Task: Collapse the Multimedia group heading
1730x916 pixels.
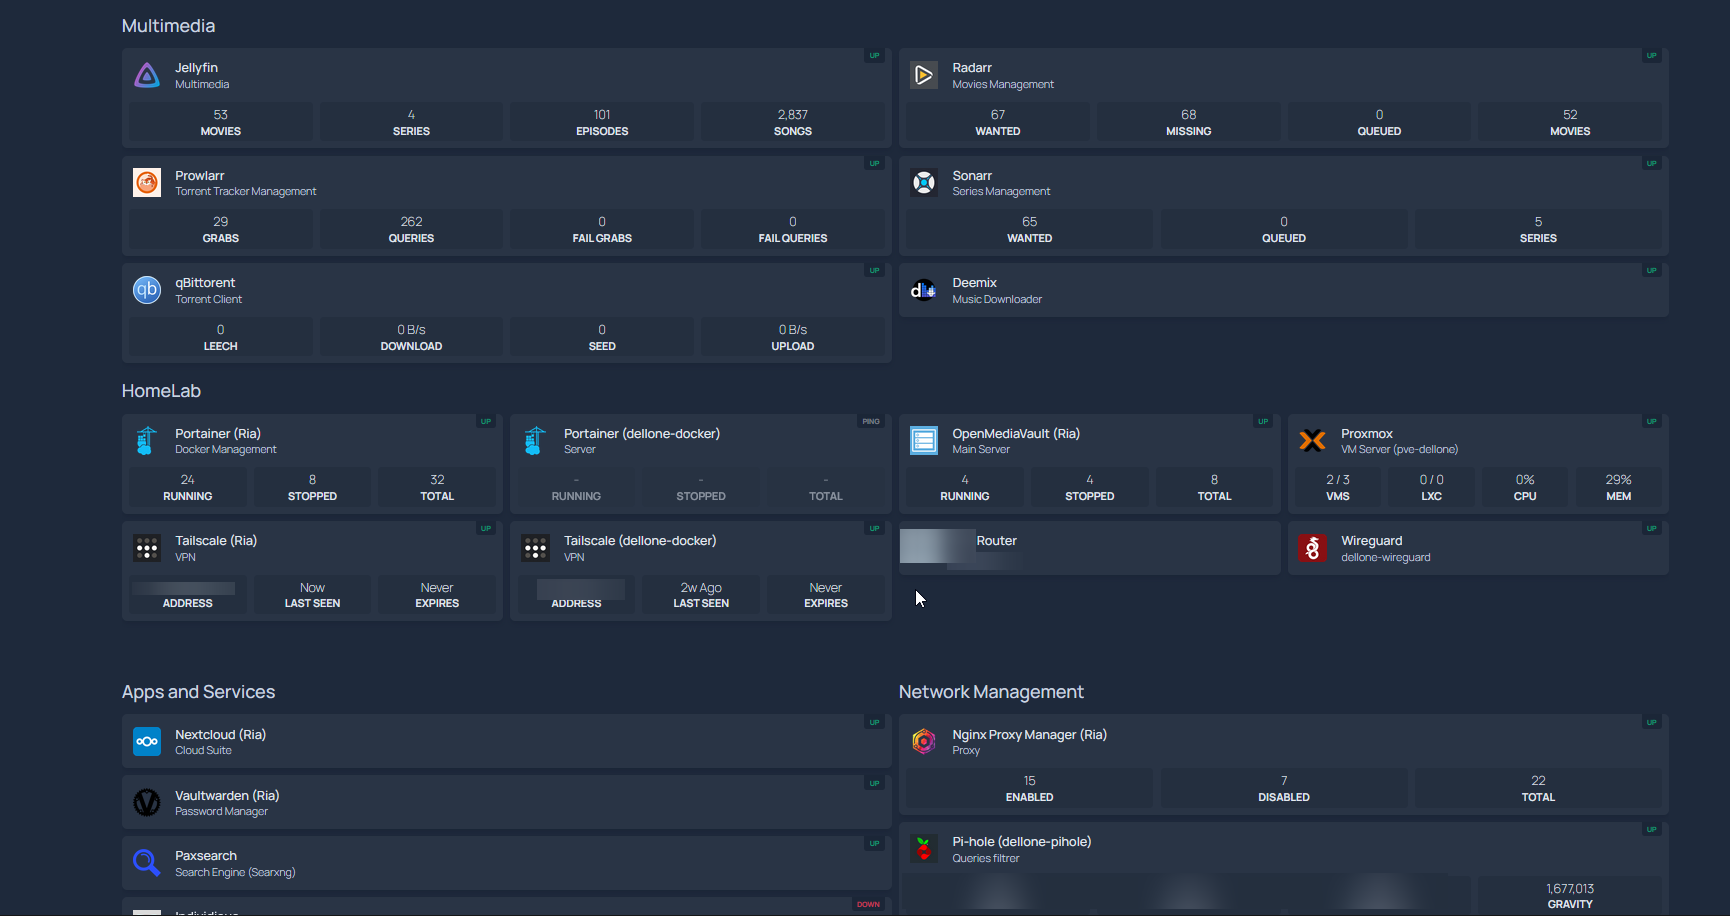Action: [168, 26]
